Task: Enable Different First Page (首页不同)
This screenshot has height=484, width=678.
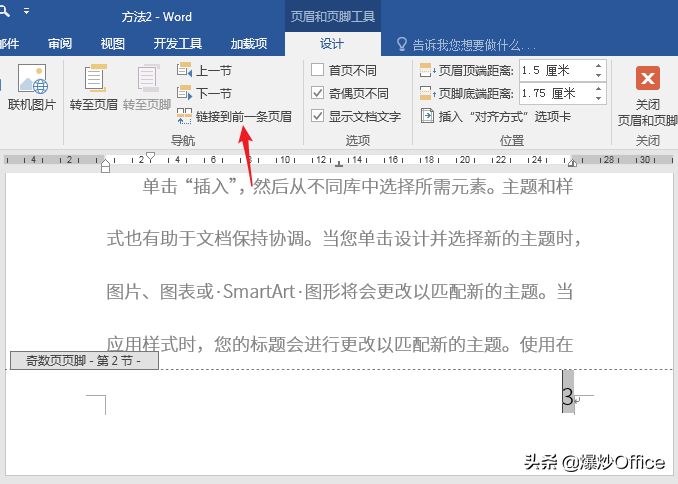Action: [318, 70]
